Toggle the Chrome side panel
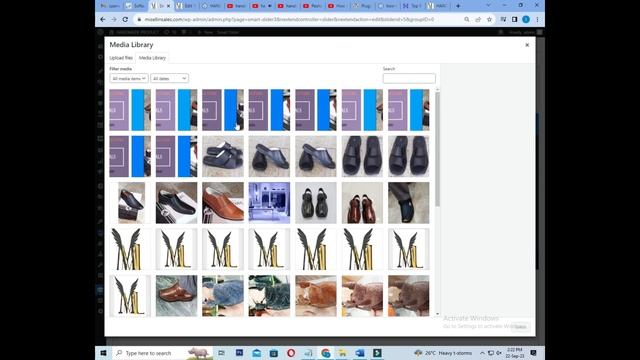 514,19
